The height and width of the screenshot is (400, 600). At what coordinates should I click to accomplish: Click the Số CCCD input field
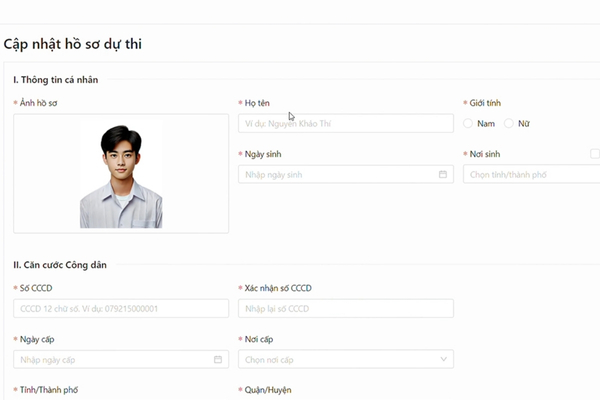(x=121, y=309)
